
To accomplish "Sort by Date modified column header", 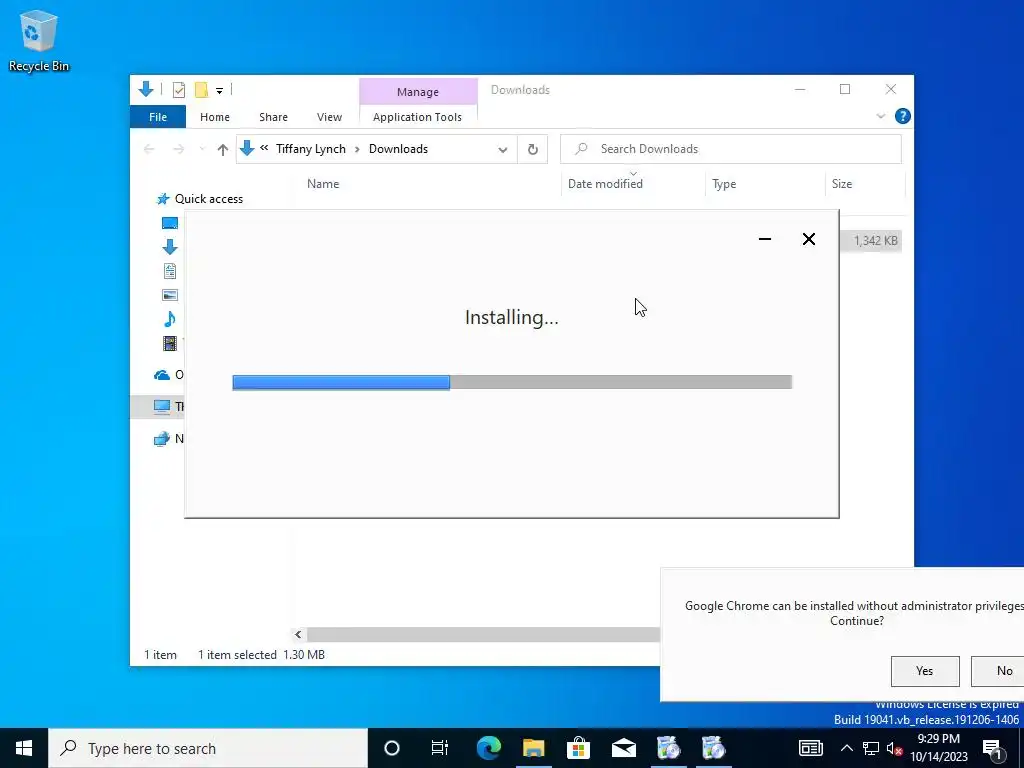I will [x=605, y=184].
